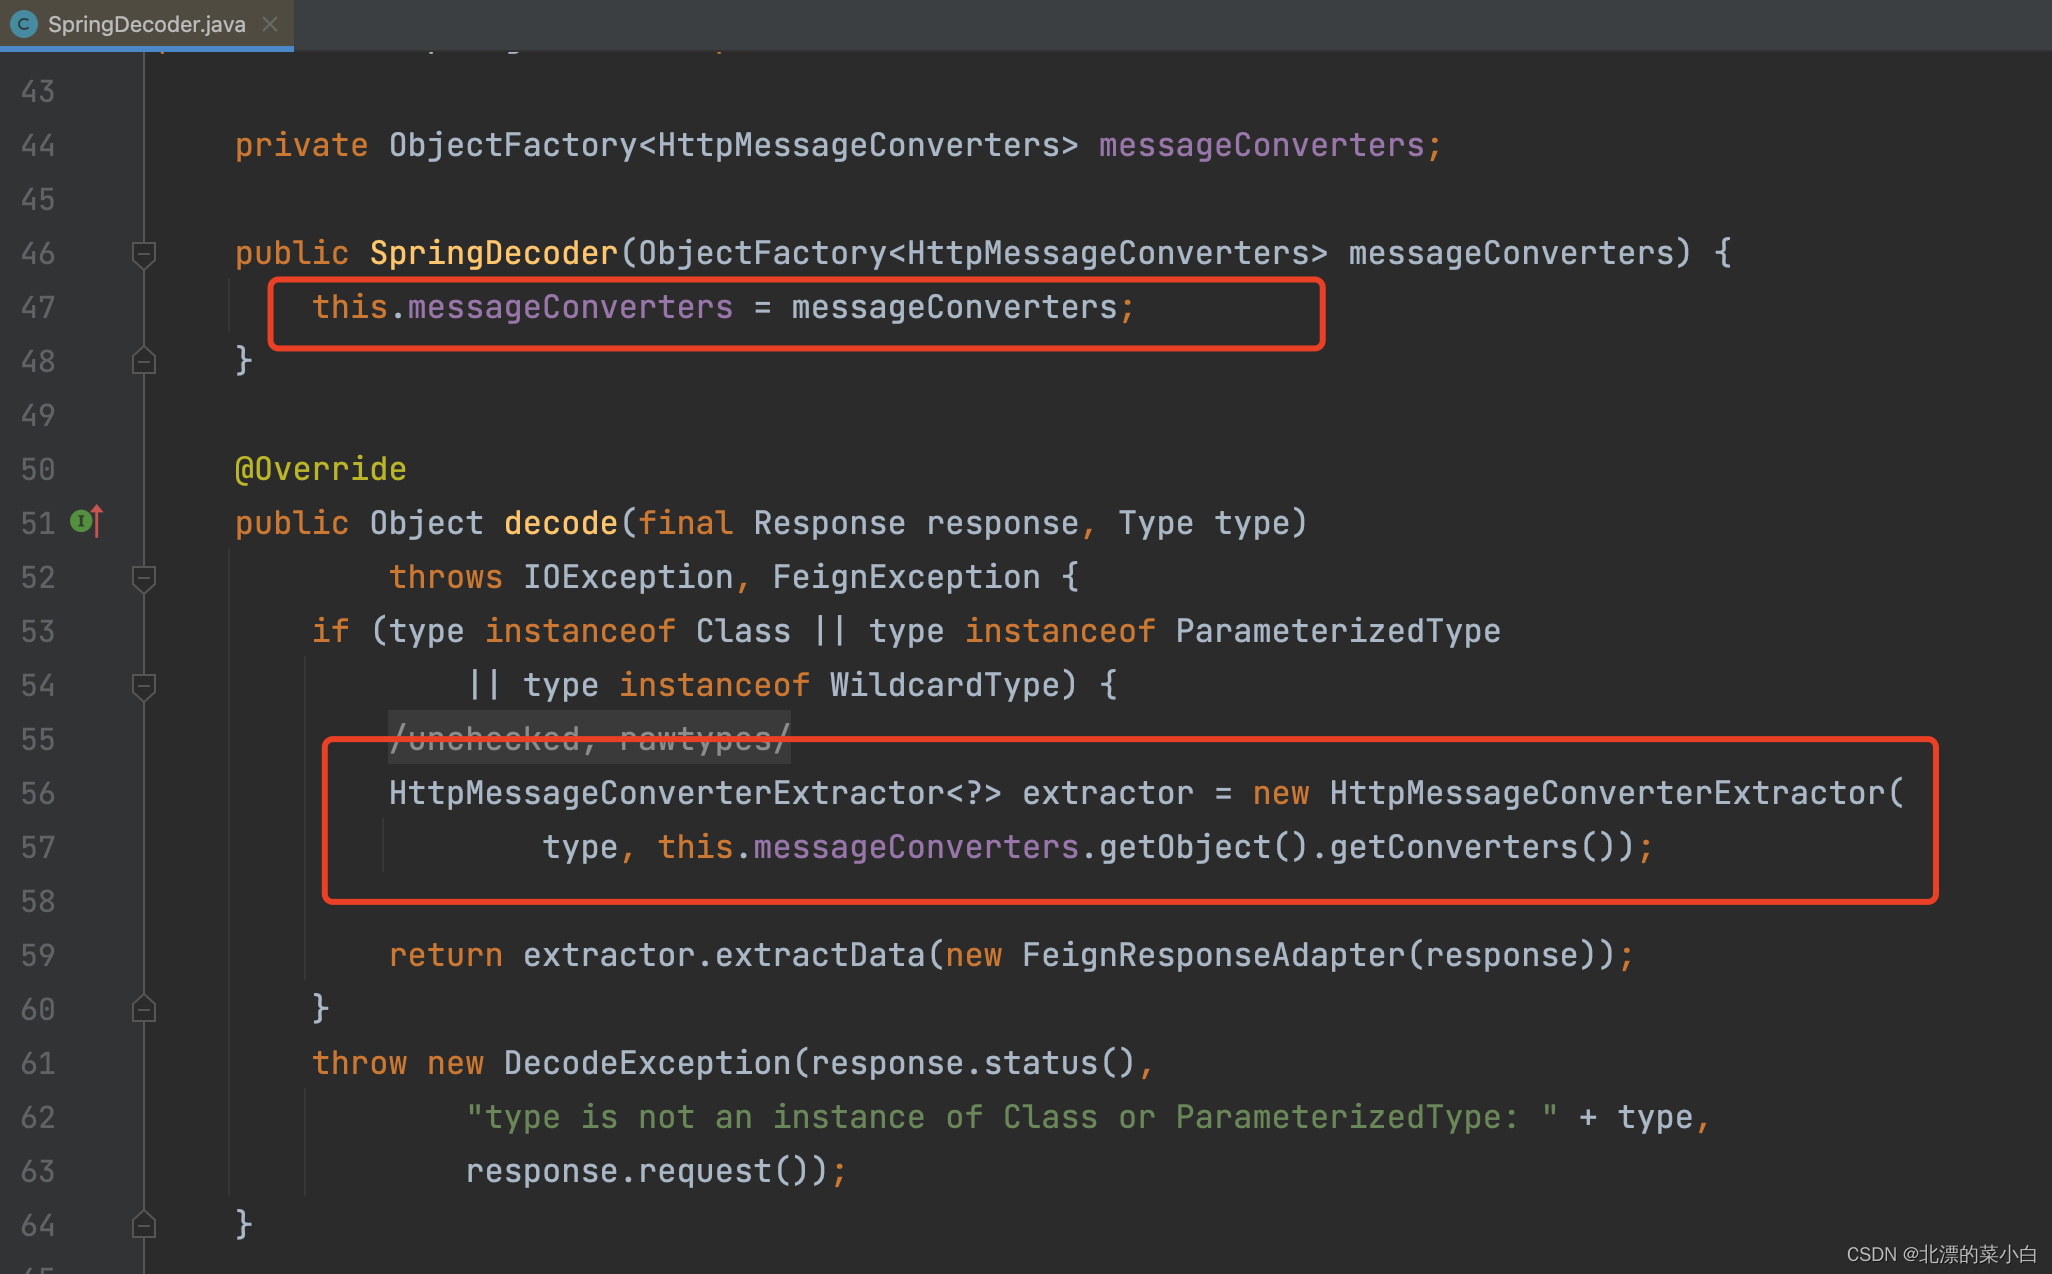
Task: Click extractData method call on line 59
Action: [820, 955]
